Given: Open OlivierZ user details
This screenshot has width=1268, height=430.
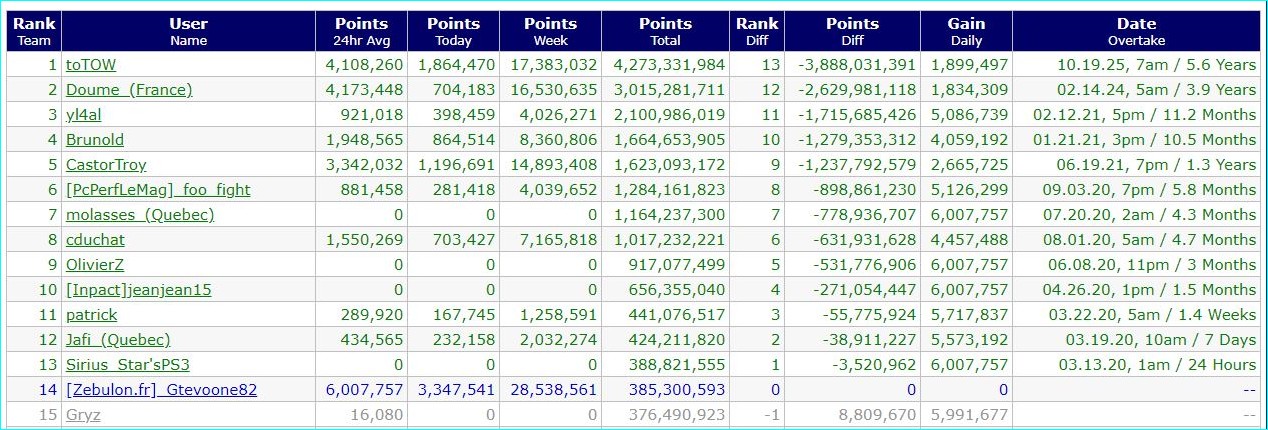Looking at the screenshot, I should 95,265.
